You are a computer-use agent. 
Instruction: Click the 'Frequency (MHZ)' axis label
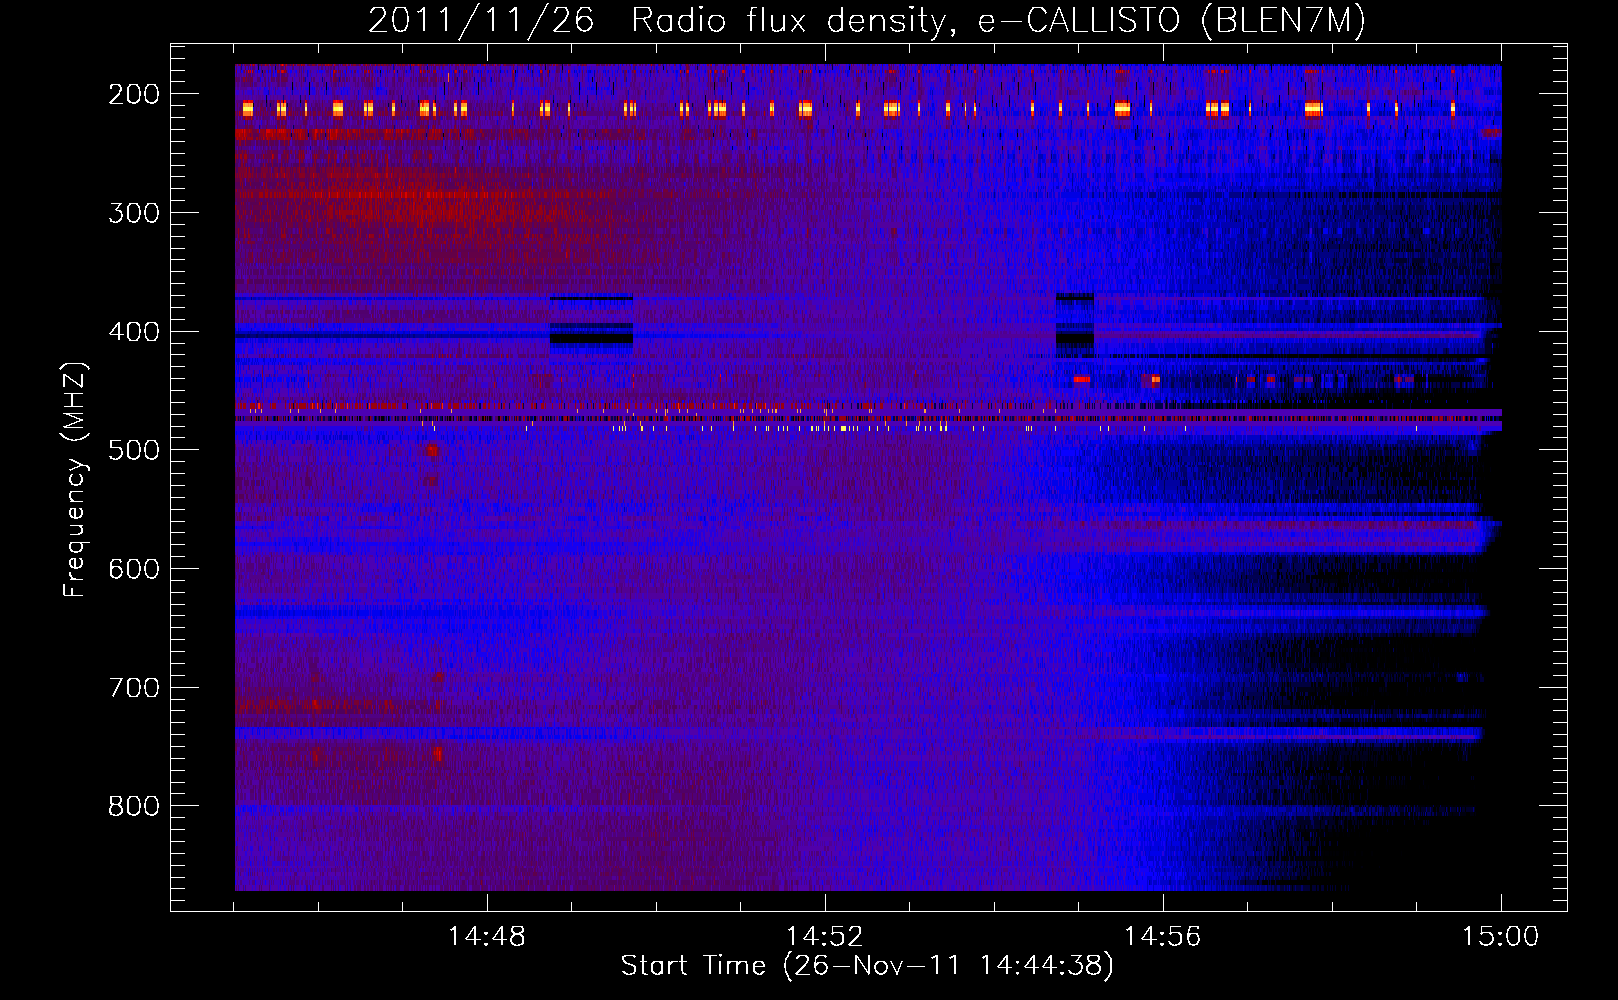75,480
